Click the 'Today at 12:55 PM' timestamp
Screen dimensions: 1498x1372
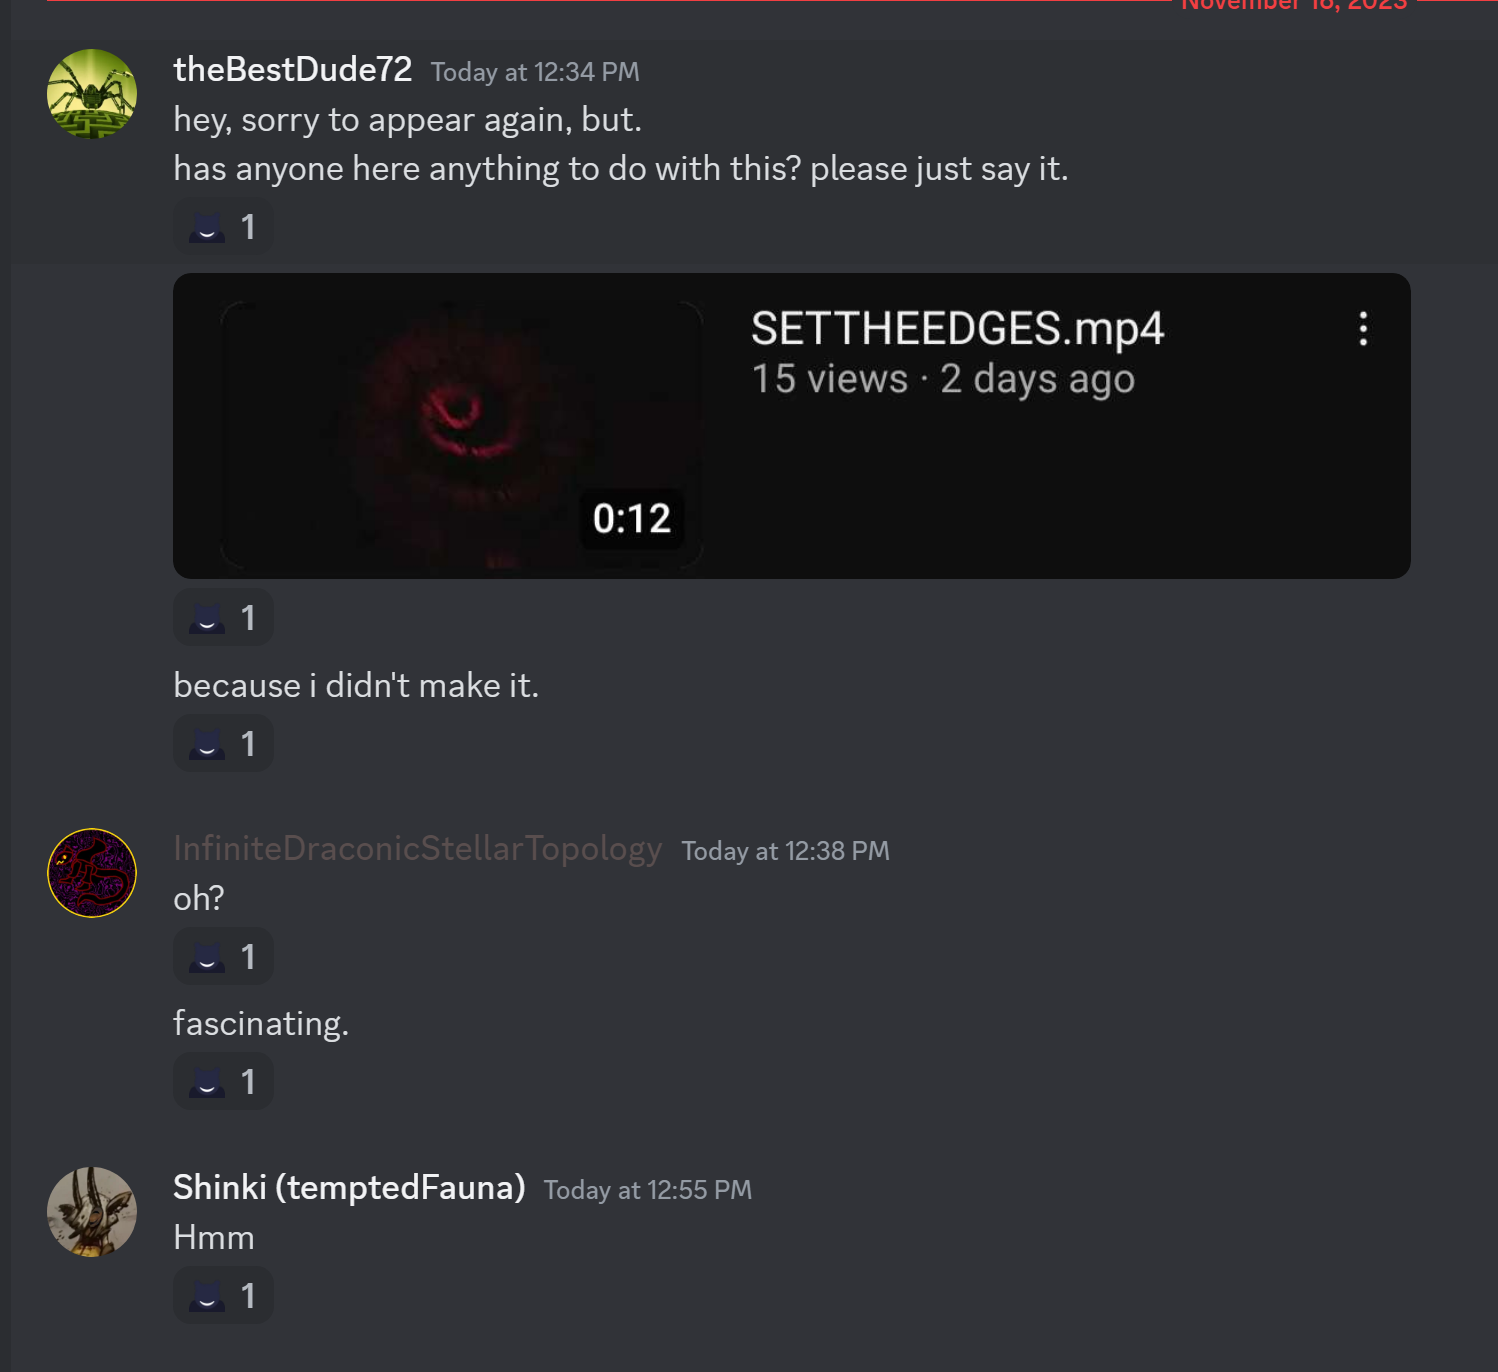648,1190
